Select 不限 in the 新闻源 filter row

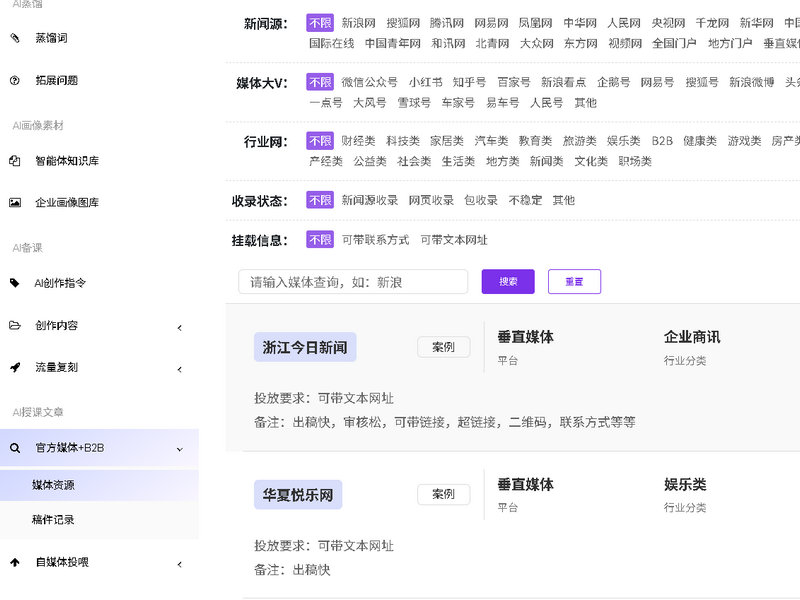click(x=320, y=22)
